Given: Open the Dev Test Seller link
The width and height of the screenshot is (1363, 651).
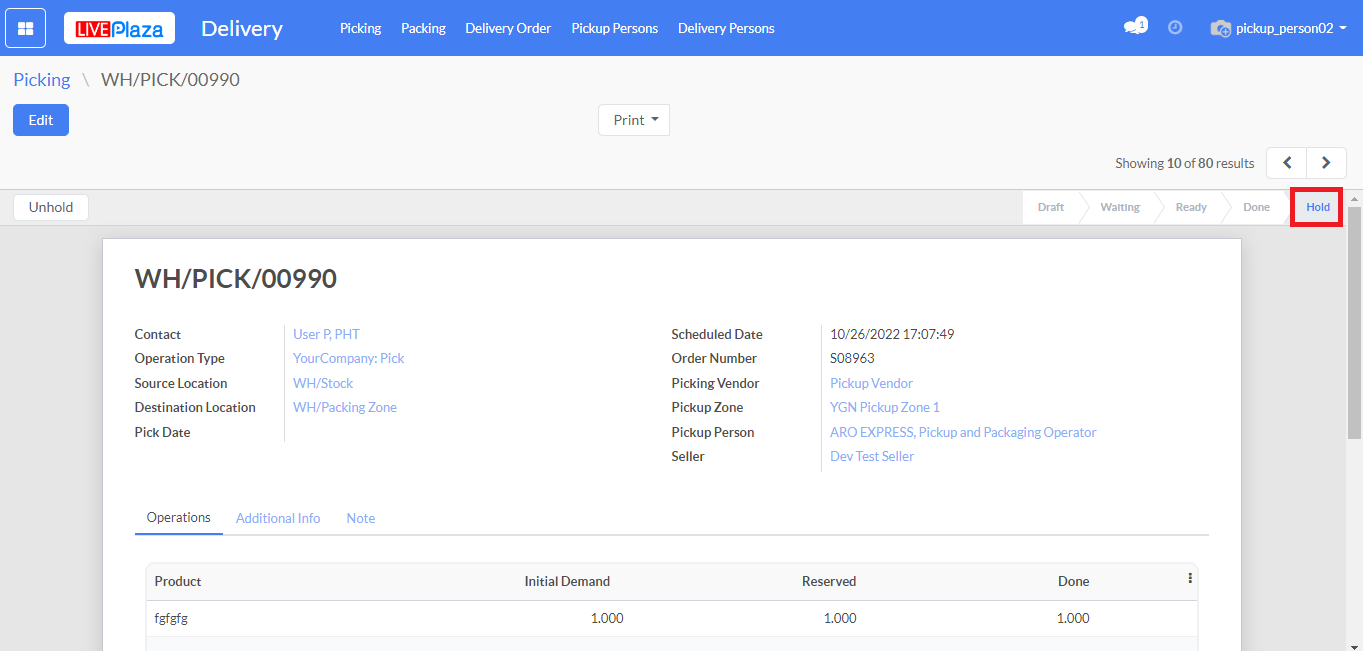Looking at the screenshot, I should click(x=872, y=456).
